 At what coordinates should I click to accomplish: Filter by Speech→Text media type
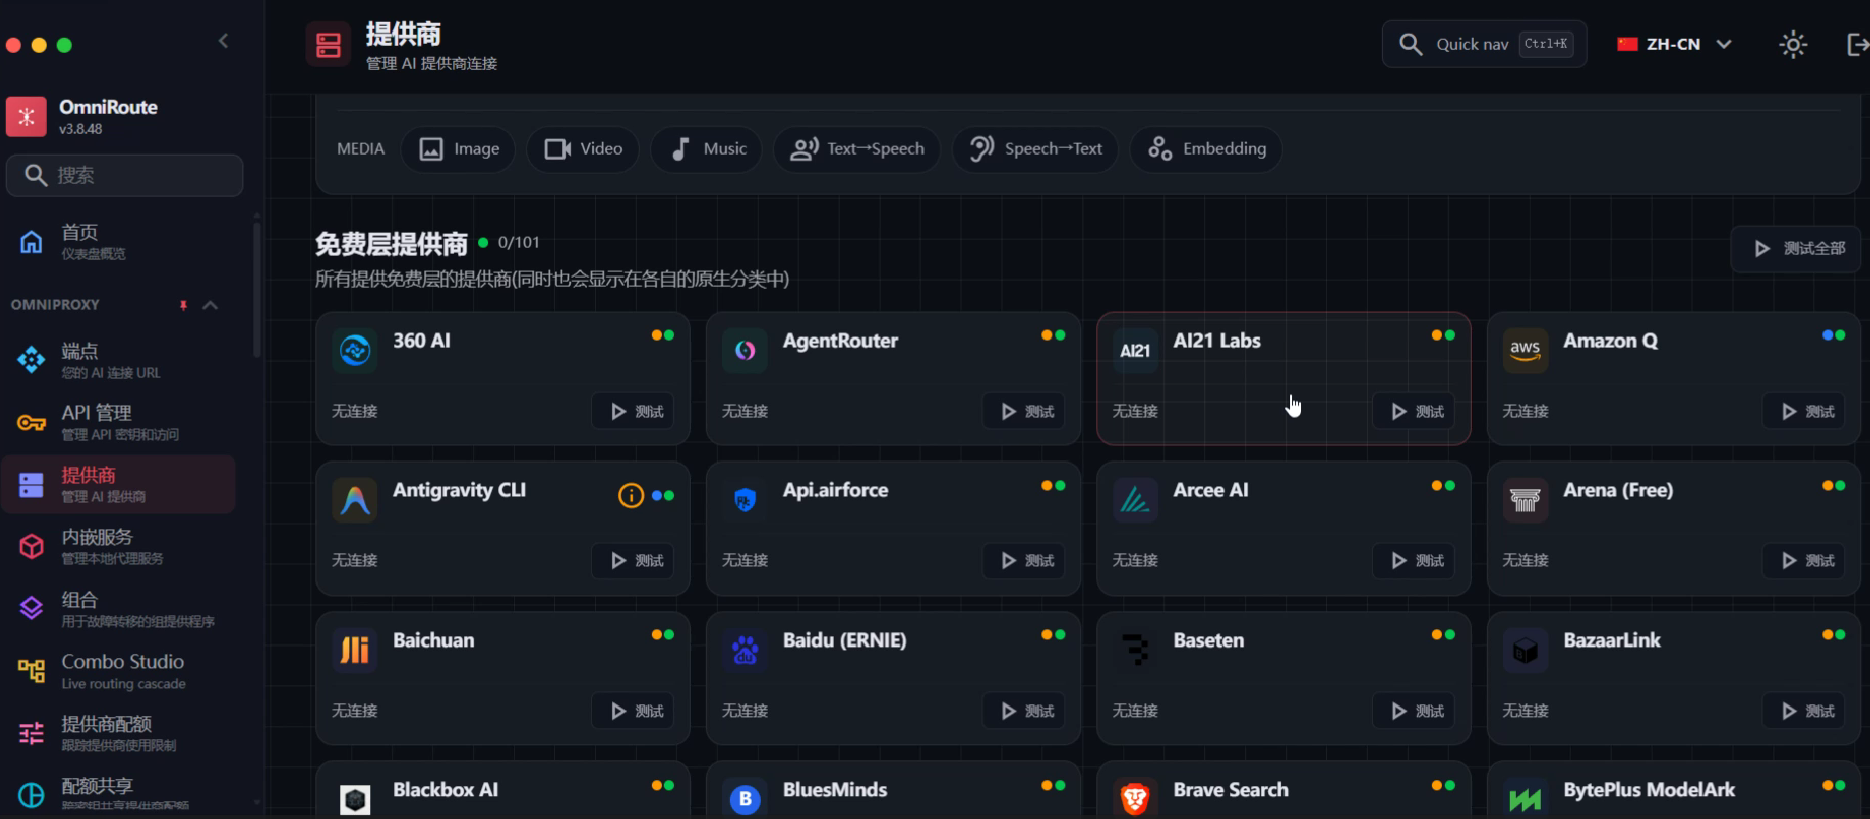click(x=1035, y=149)
